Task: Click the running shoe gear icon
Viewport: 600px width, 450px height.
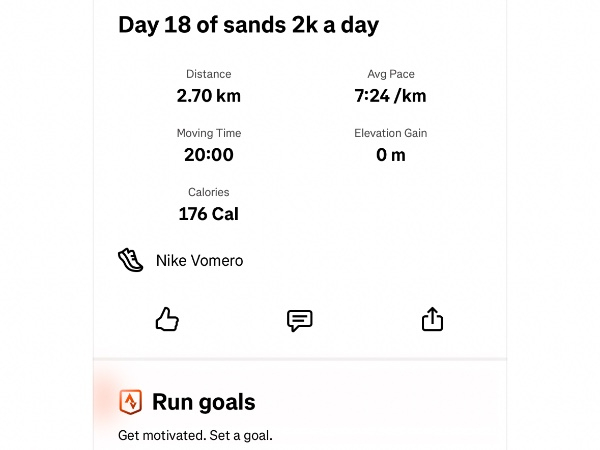Action: tap(131, 261)
